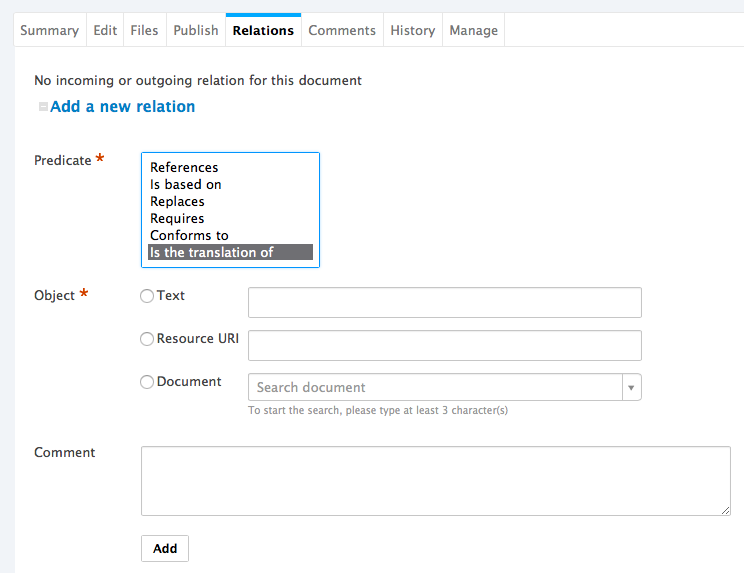
Task: Click inside the Comment text area
Action: pos(436,481)
